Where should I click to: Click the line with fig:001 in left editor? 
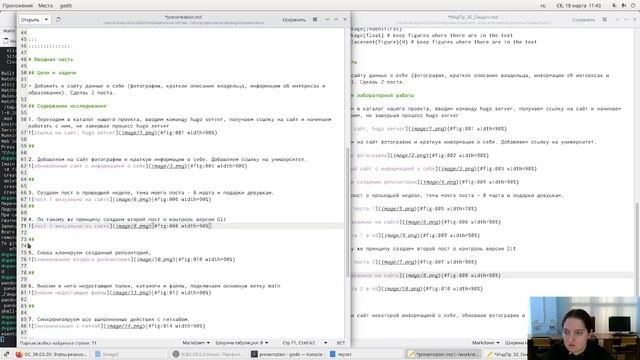coord(122,133)
